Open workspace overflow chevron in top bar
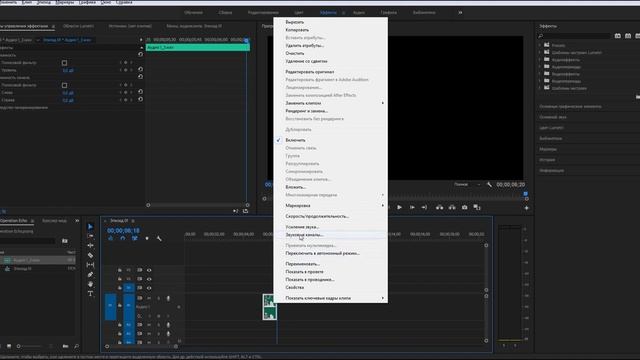Viewport: 640px width, 360px height. click(x=460, y=13)
